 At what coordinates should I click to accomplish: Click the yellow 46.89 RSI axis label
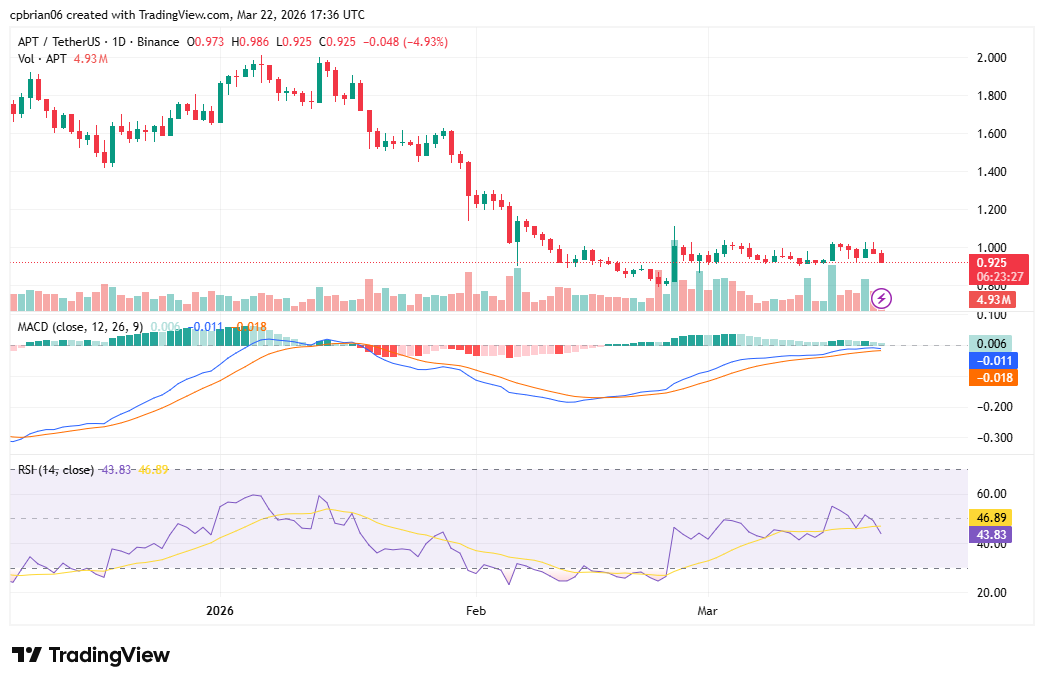pyautogui.click(x=992, y=518)
